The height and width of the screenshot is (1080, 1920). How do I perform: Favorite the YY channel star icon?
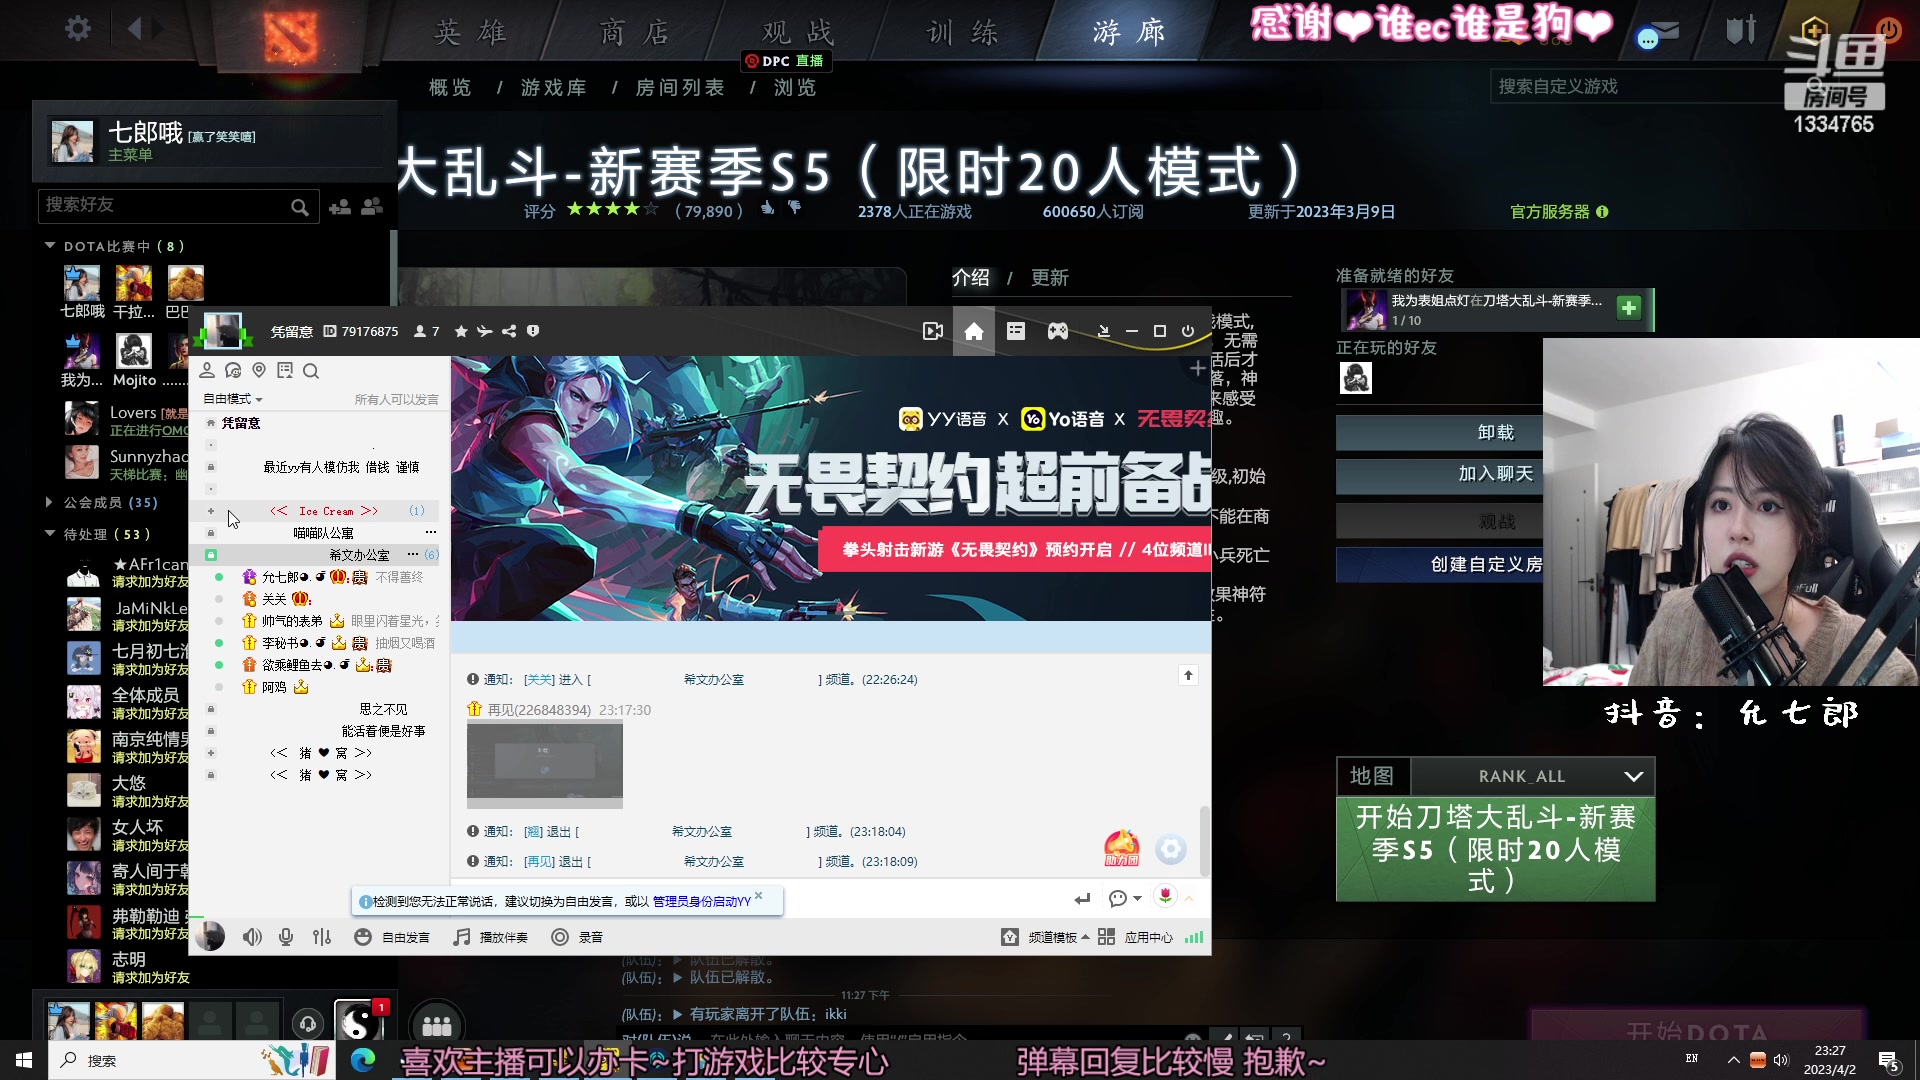(461, 331)
